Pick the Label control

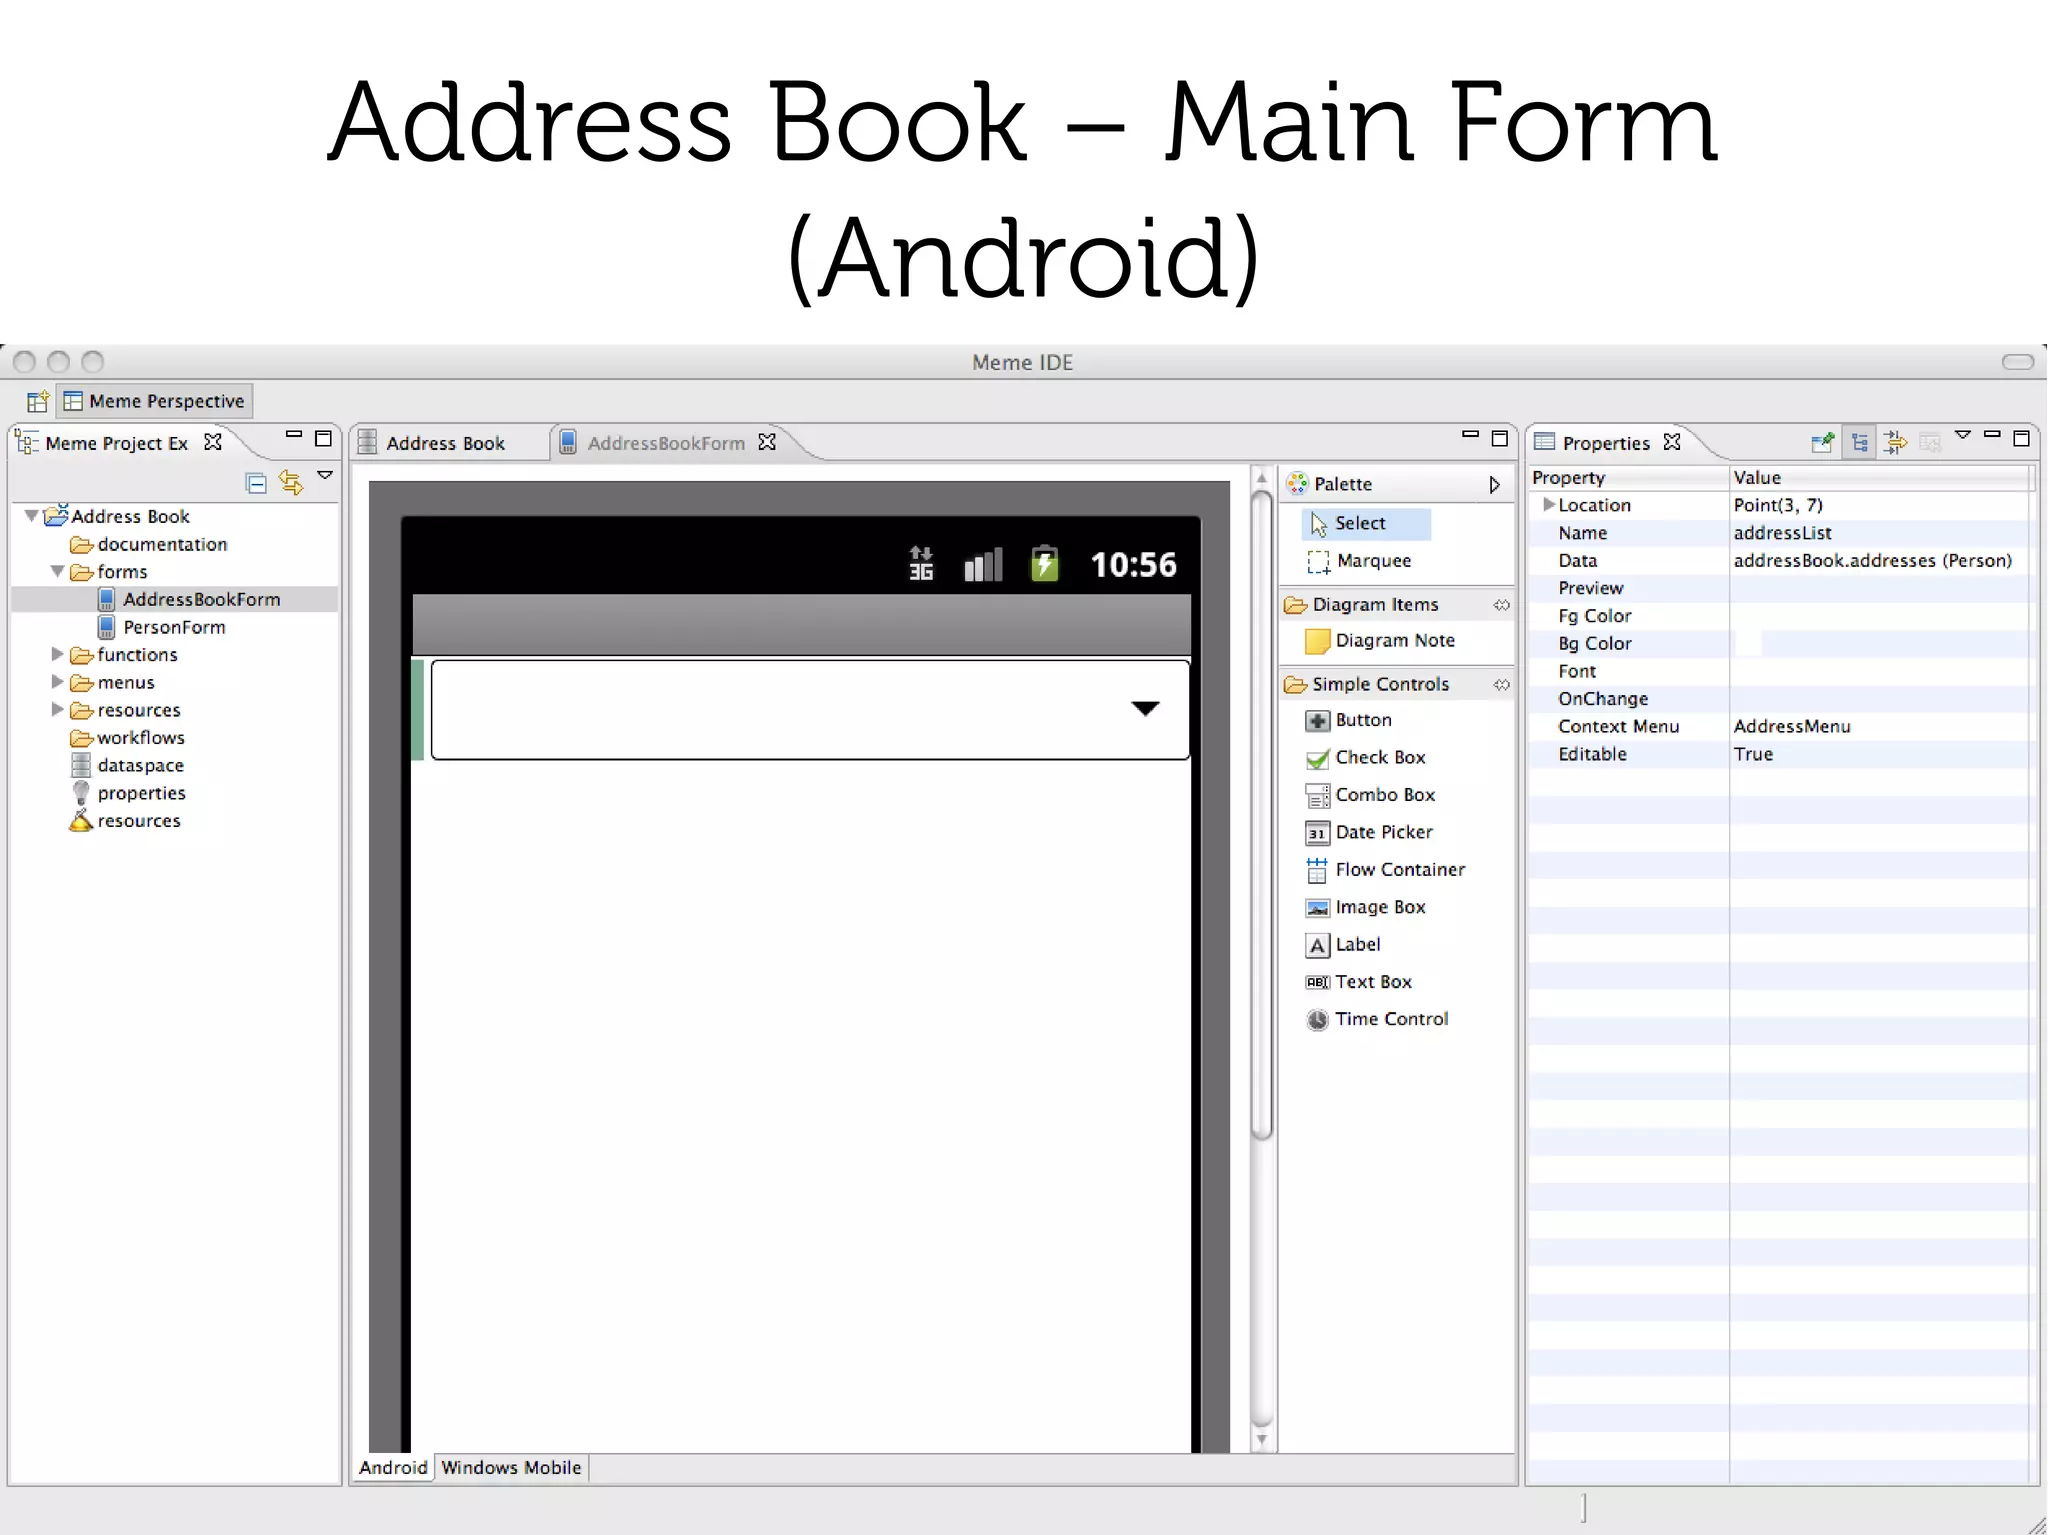point(1343,944)
